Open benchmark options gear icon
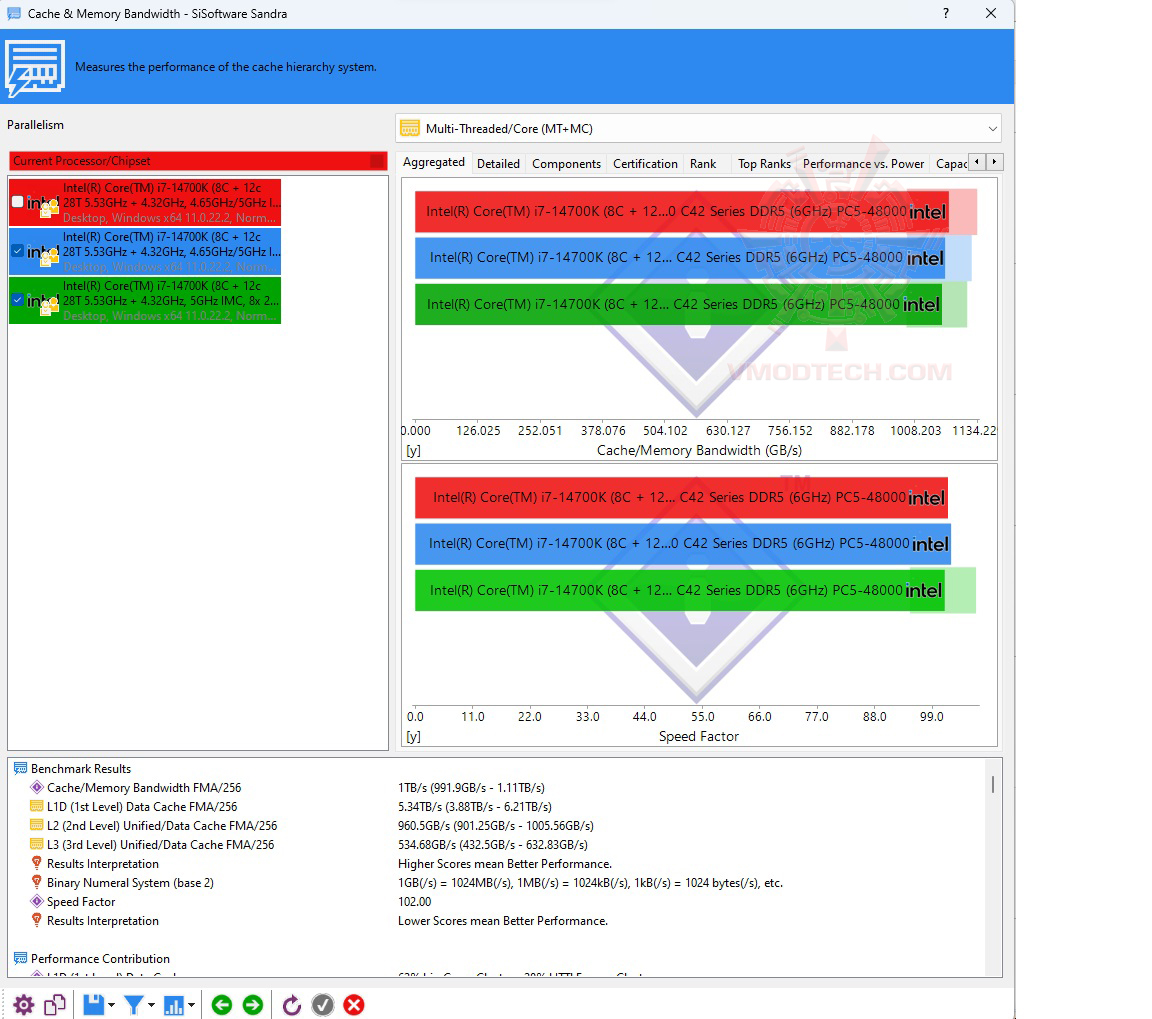The height and width of the screenshot is (1019, 1152). (x=24, y=1004)
